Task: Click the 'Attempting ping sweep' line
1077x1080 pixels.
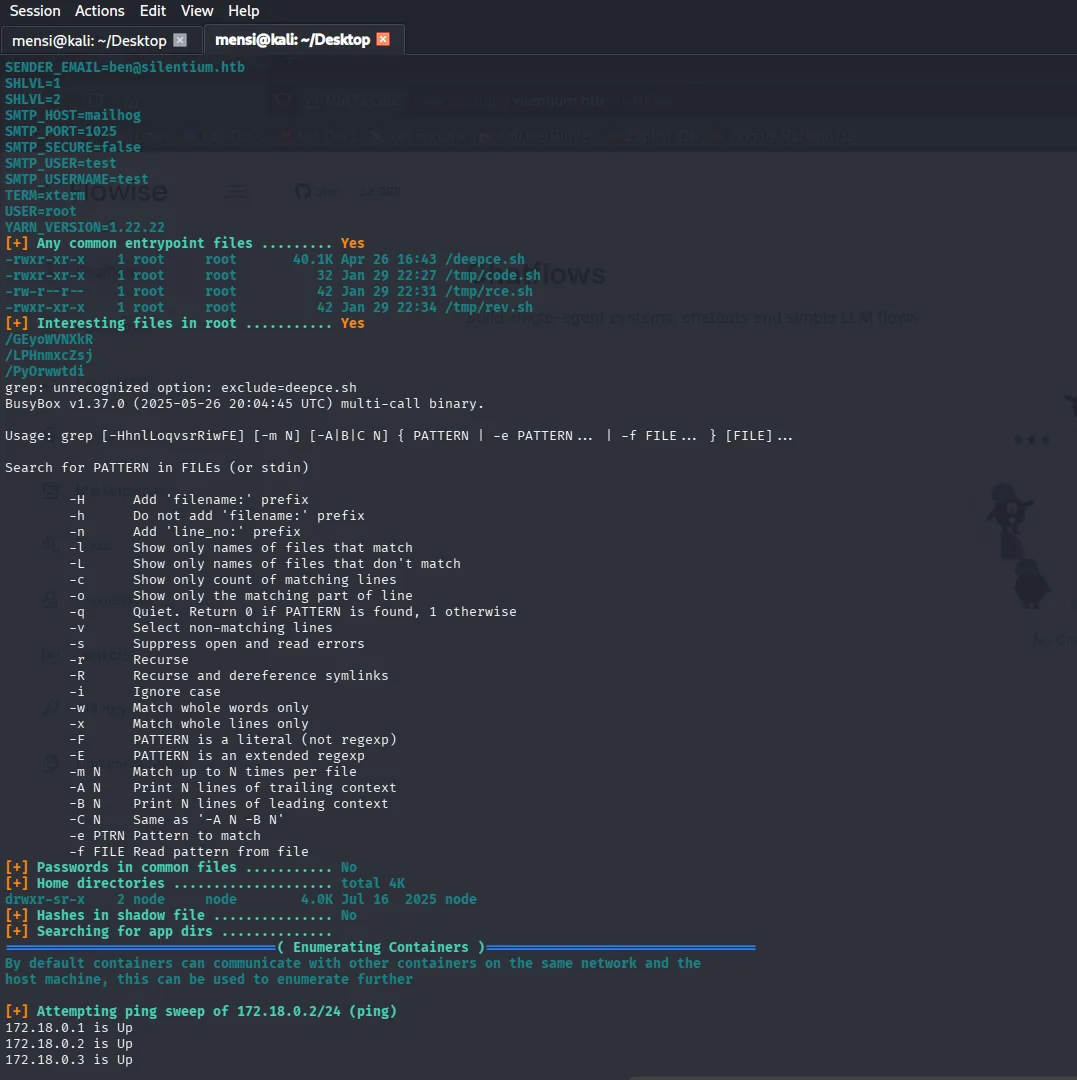Action: click(201, 1011)
